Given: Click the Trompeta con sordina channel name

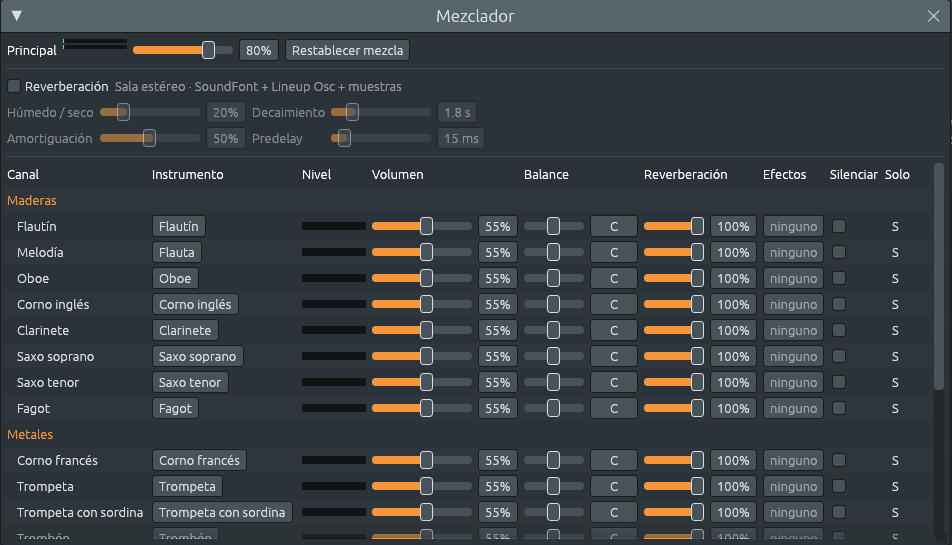Looking at the screenshot, I should [80, 513].
